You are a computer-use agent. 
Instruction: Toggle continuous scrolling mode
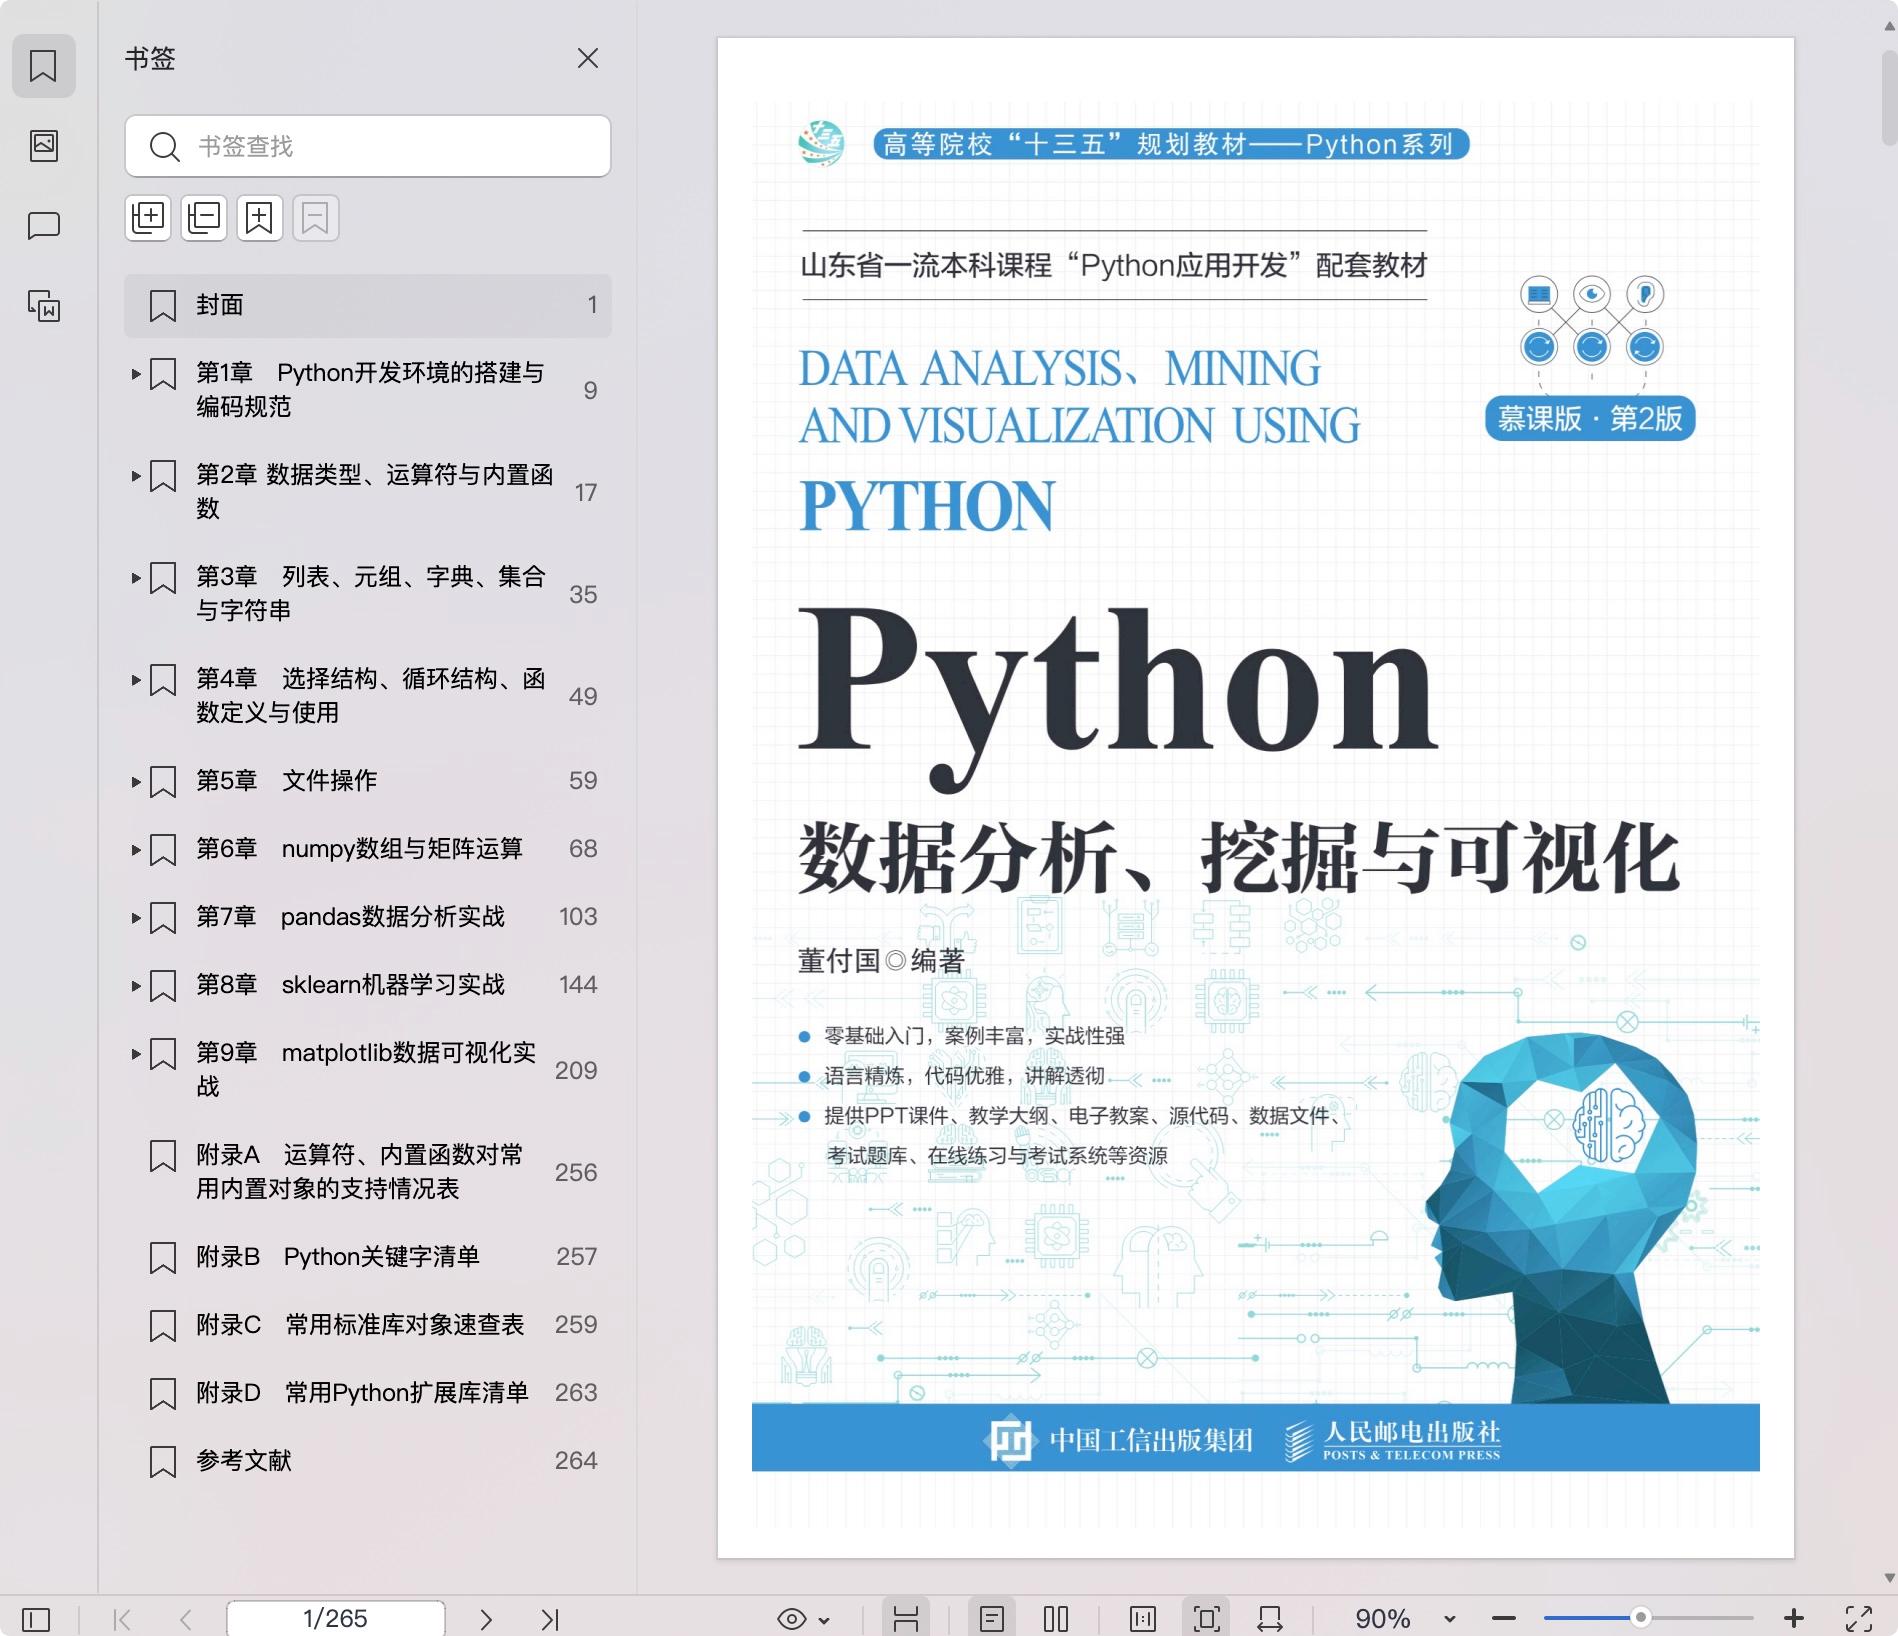906,1618
